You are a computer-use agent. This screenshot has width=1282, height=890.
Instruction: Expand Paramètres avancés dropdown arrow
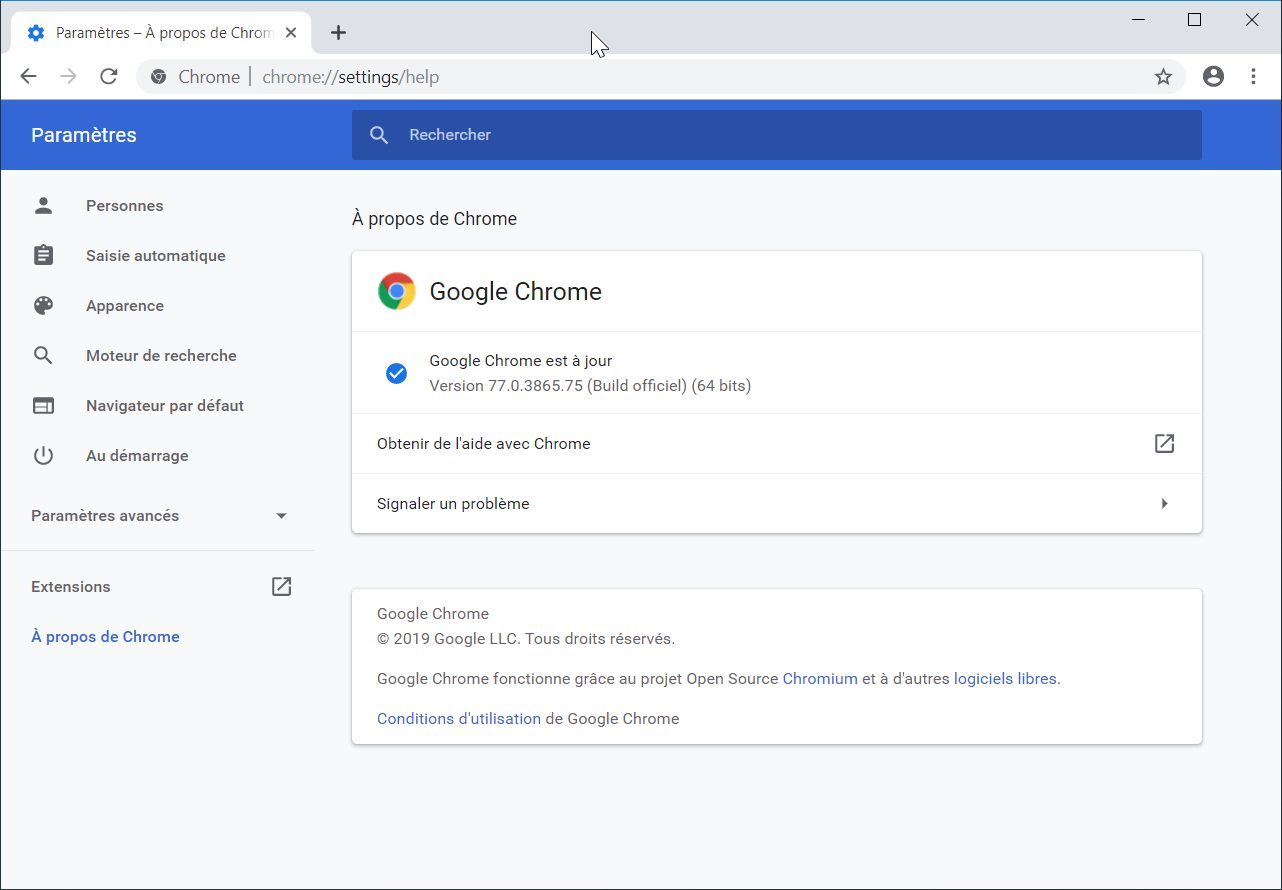[281, 516]
